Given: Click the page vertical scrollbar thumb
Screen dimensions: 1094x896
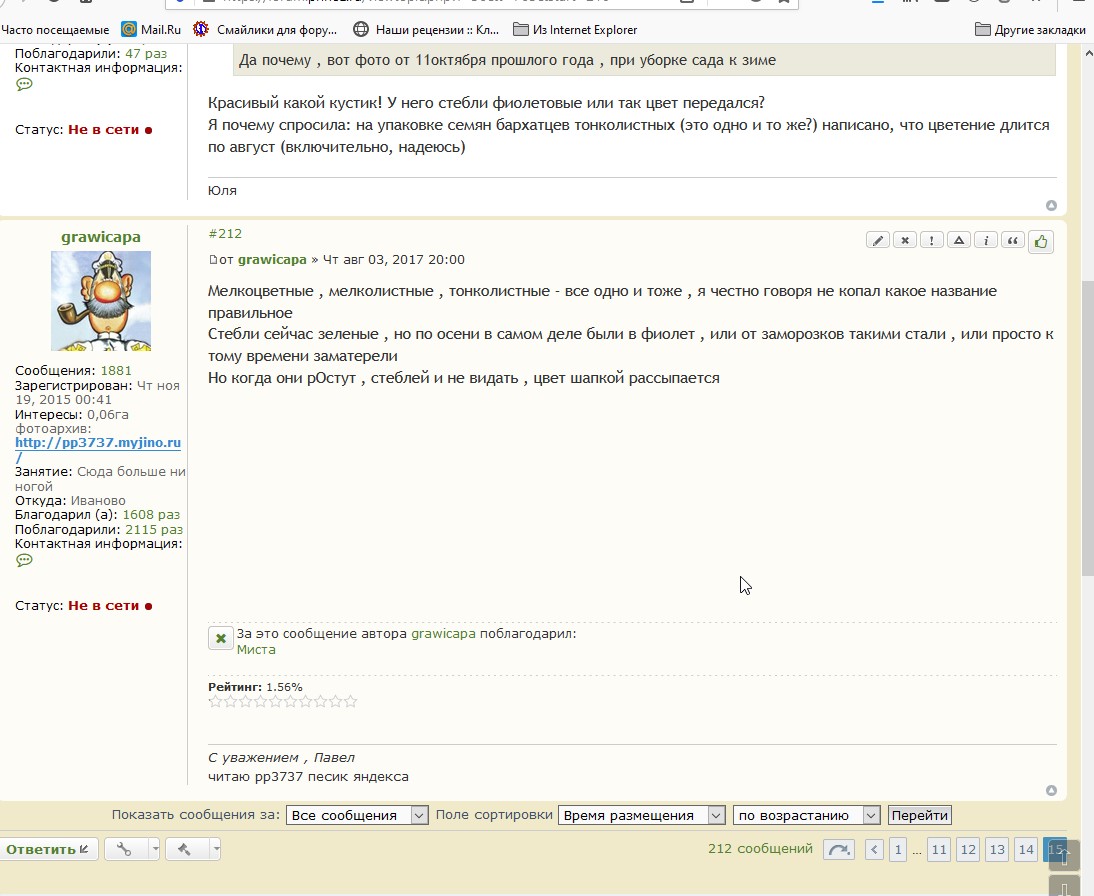Looking at the screenshot, I should (1088, 428).
